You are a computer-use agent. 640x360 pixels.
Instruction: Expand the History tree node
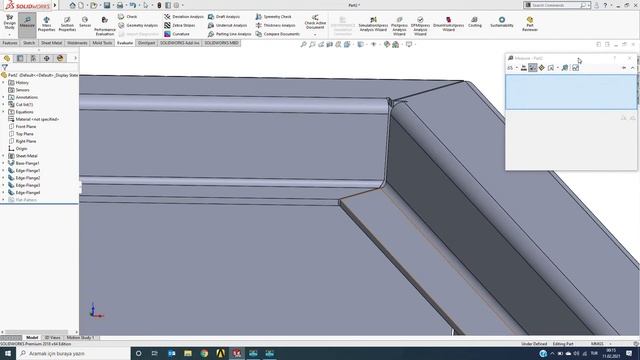4,82
